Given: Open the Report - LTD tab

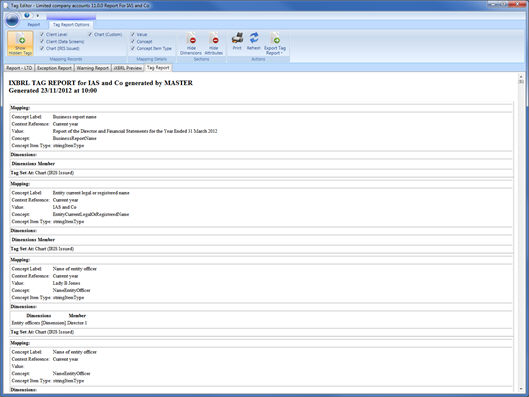Looking at the screenshot, I should pyautogui.click(x=19, y=68).
